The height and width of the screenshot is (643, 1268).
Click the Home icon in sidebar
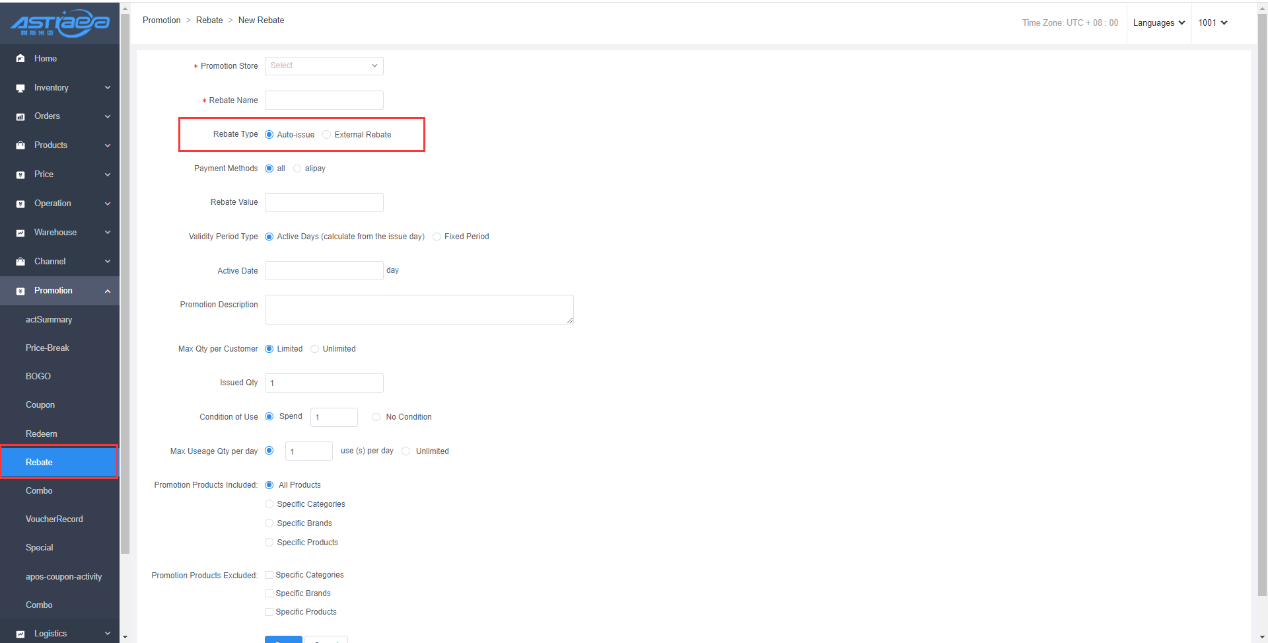point(20,59)
